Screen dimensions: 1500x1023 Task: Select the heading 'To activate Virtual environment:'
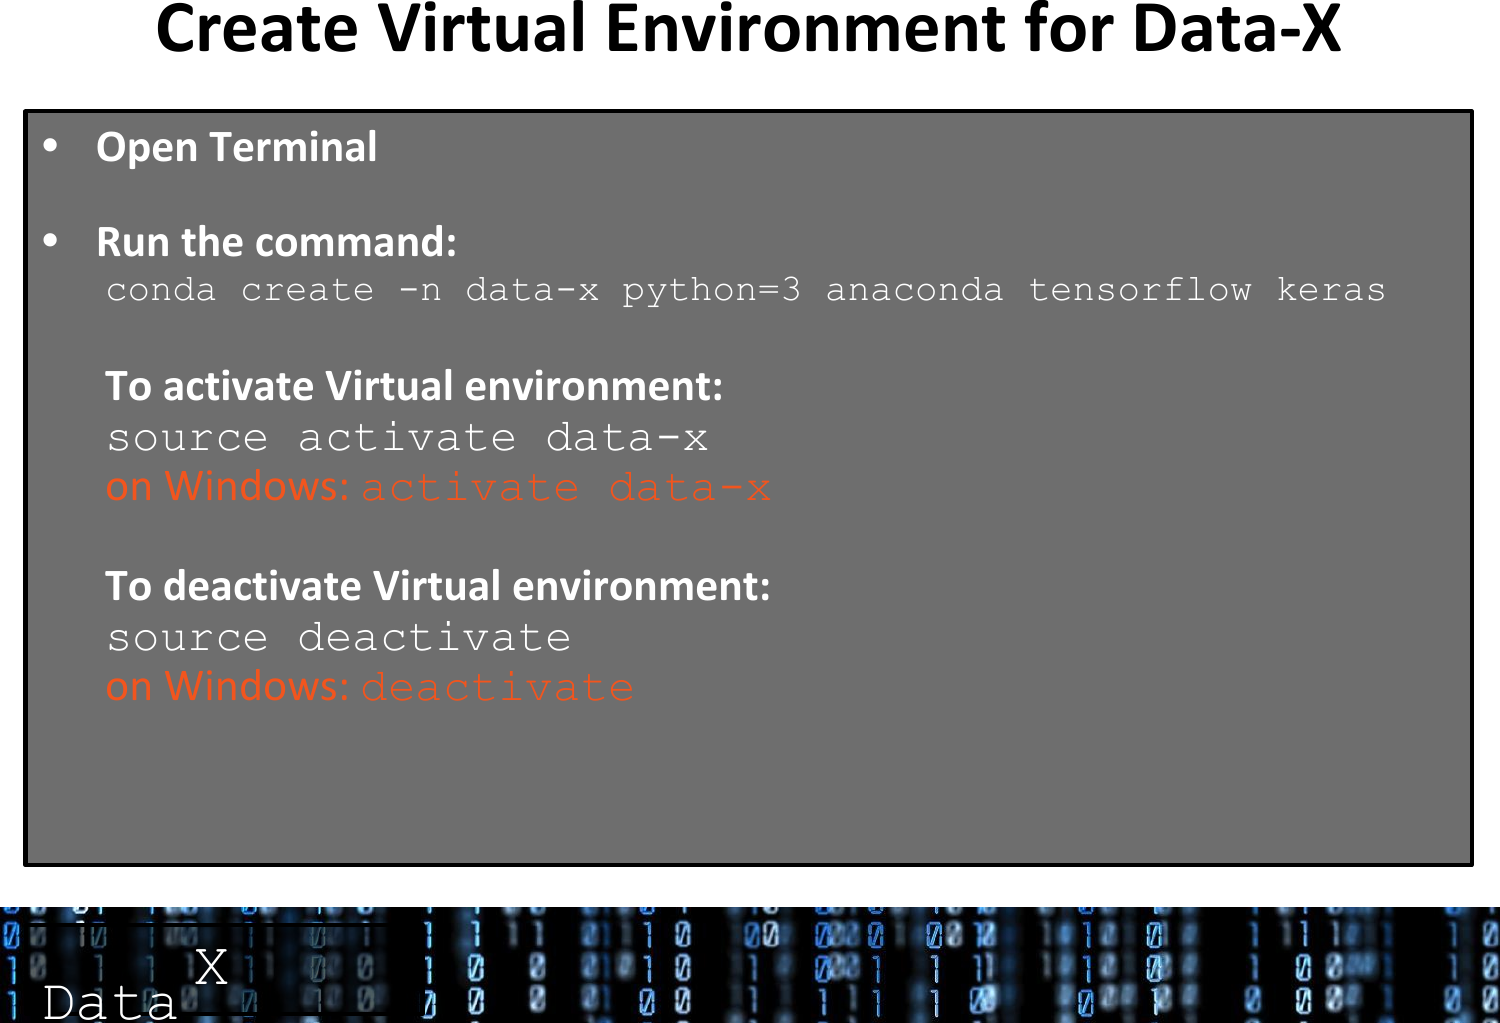[x=414, y=386]
